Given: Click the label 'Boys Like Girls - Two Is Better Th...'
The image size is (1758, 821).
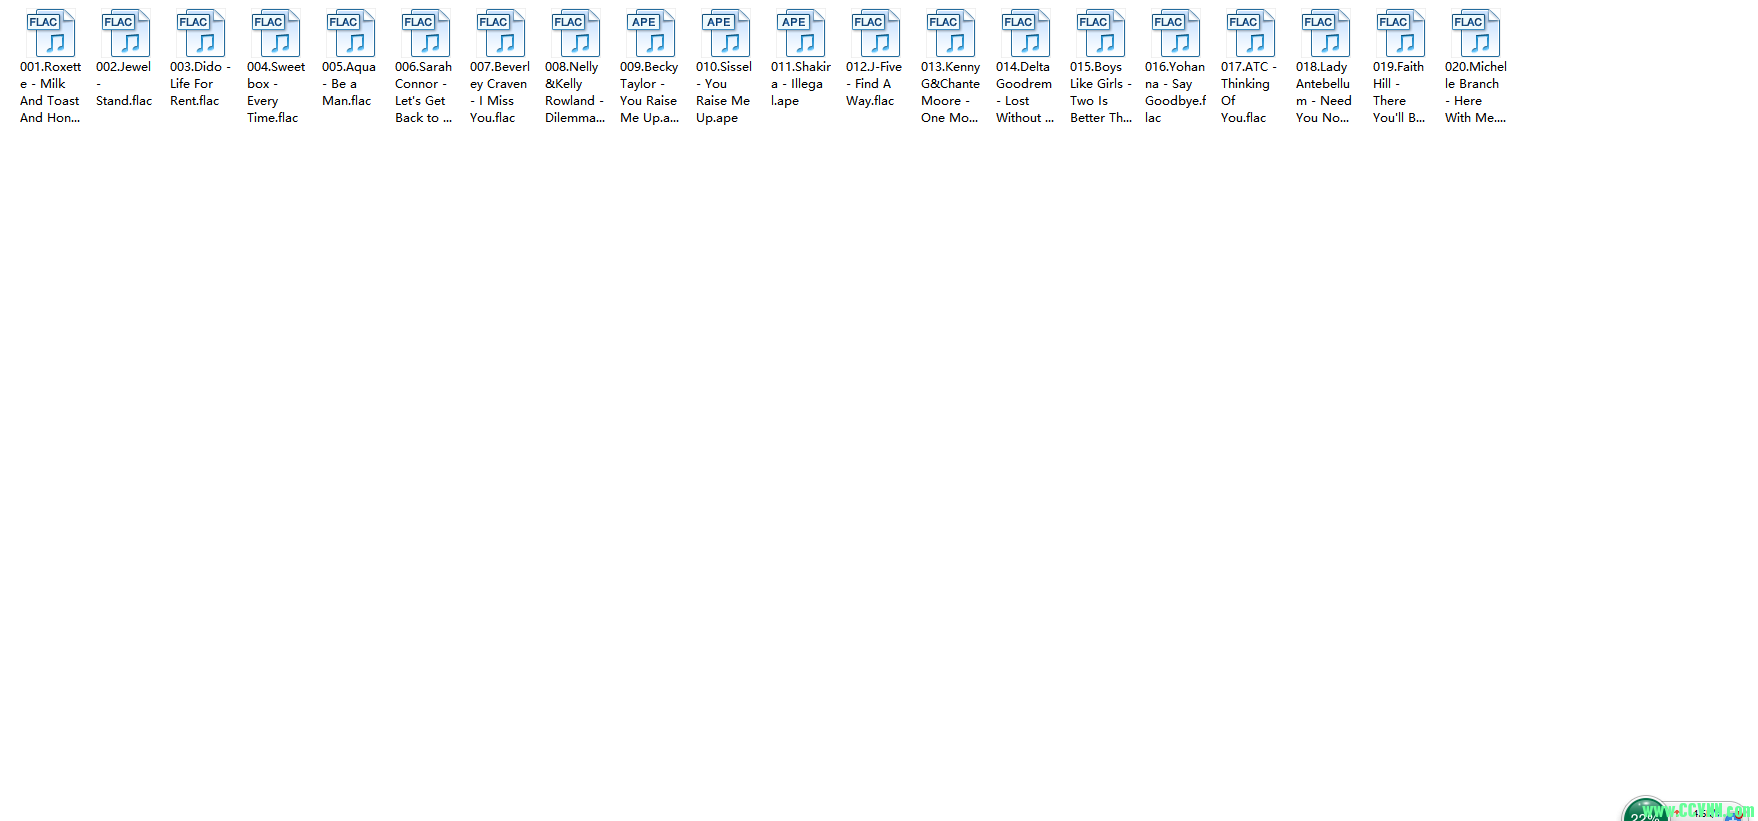Looking at the screenshot, I should point(1101,92).
